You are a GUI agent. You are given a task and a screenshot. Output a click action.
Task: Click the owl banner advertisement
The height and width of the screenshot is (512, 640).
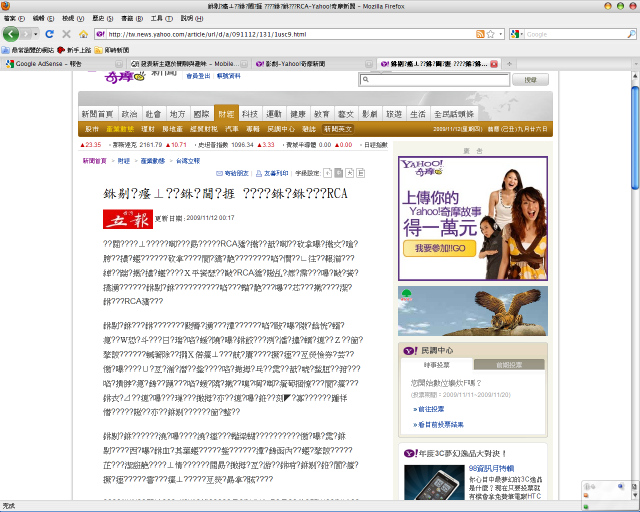pos(473,311)
